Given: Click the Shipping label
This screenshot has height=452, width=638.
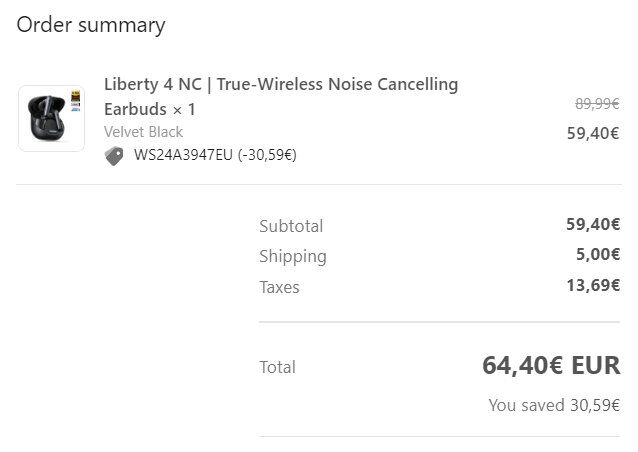Looking at the screenshot, I should (293, 257).
